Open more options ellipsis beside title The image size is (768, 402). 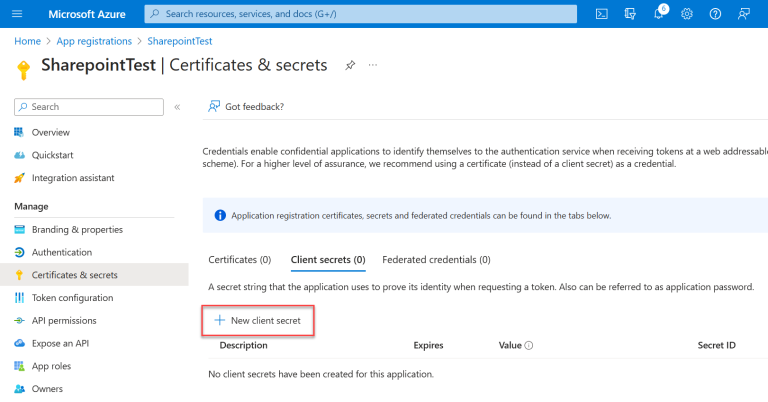373,65
